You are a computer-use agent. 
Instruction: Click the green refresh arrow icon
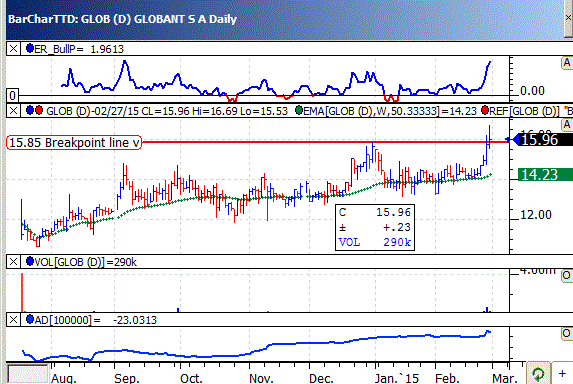pos(538,374)
